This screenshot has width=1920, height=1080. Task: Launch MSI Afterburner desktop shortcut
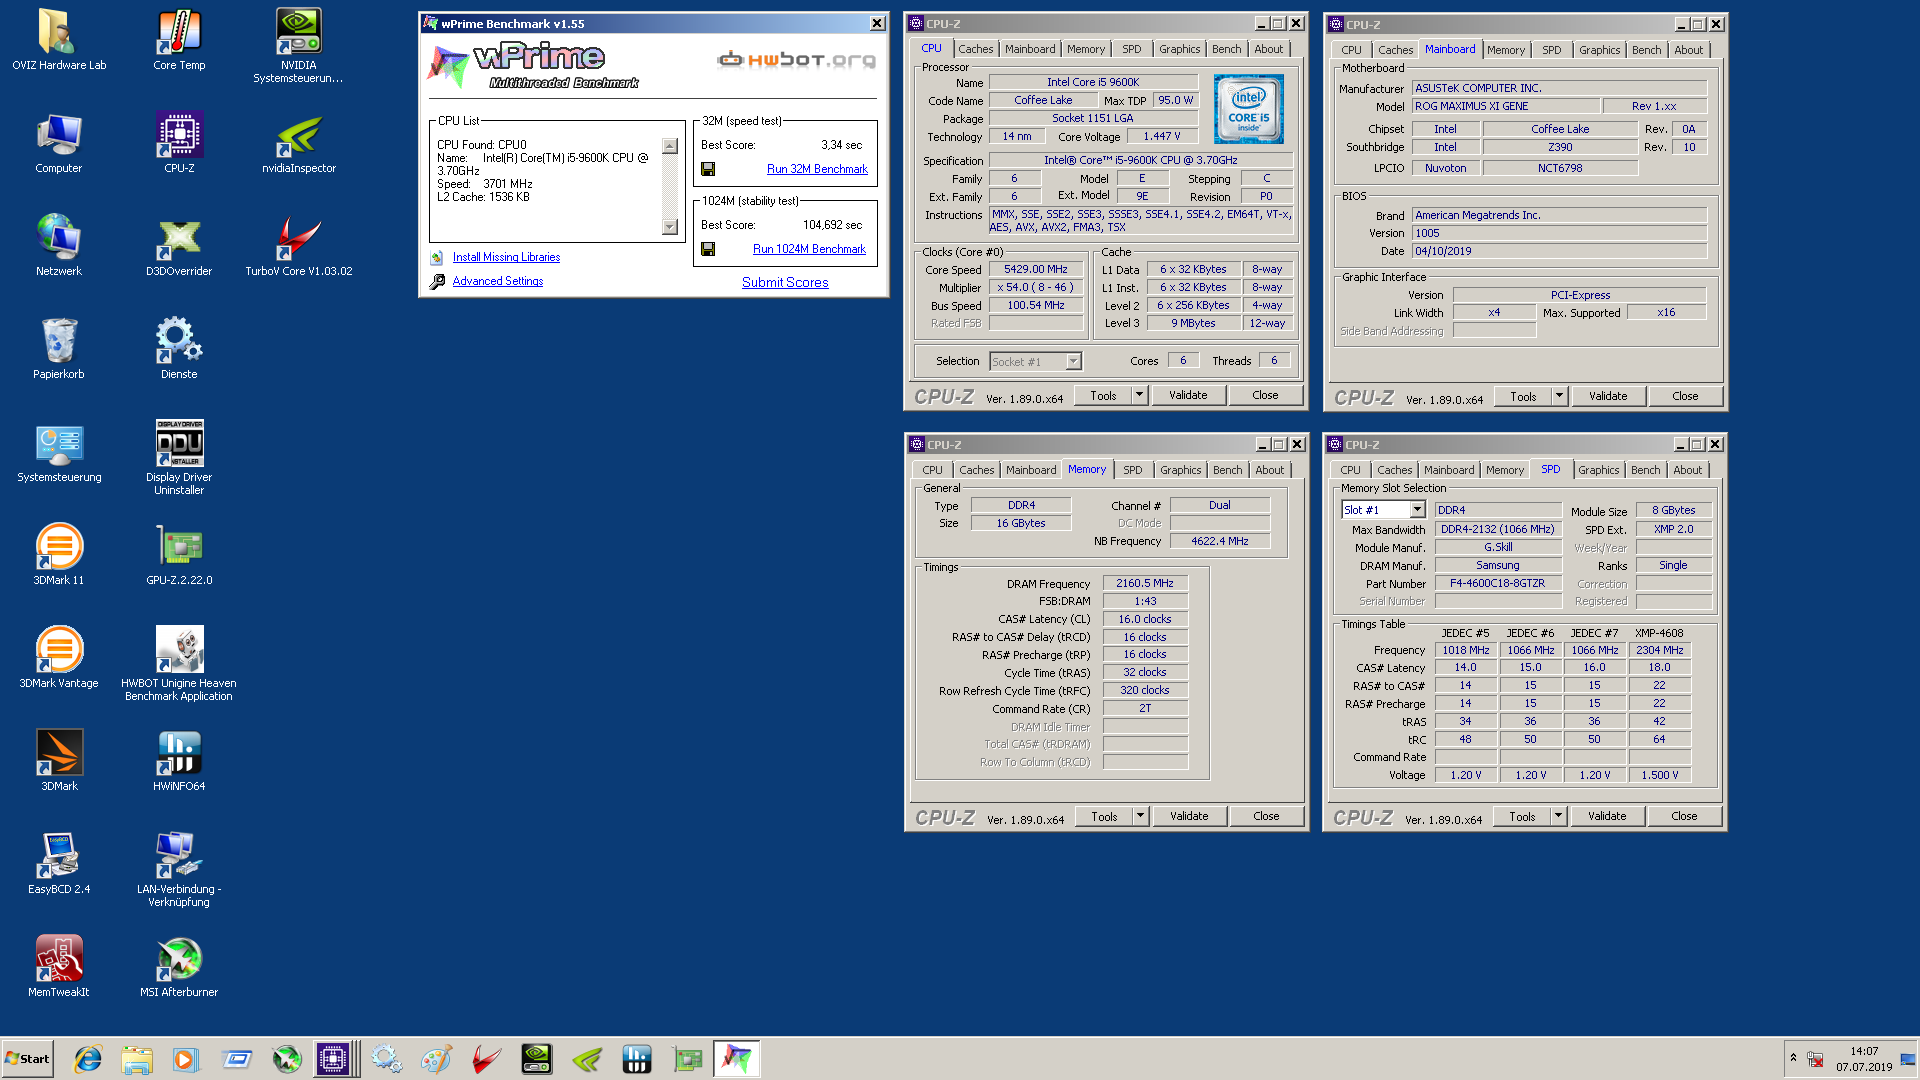tap(179, 967)
